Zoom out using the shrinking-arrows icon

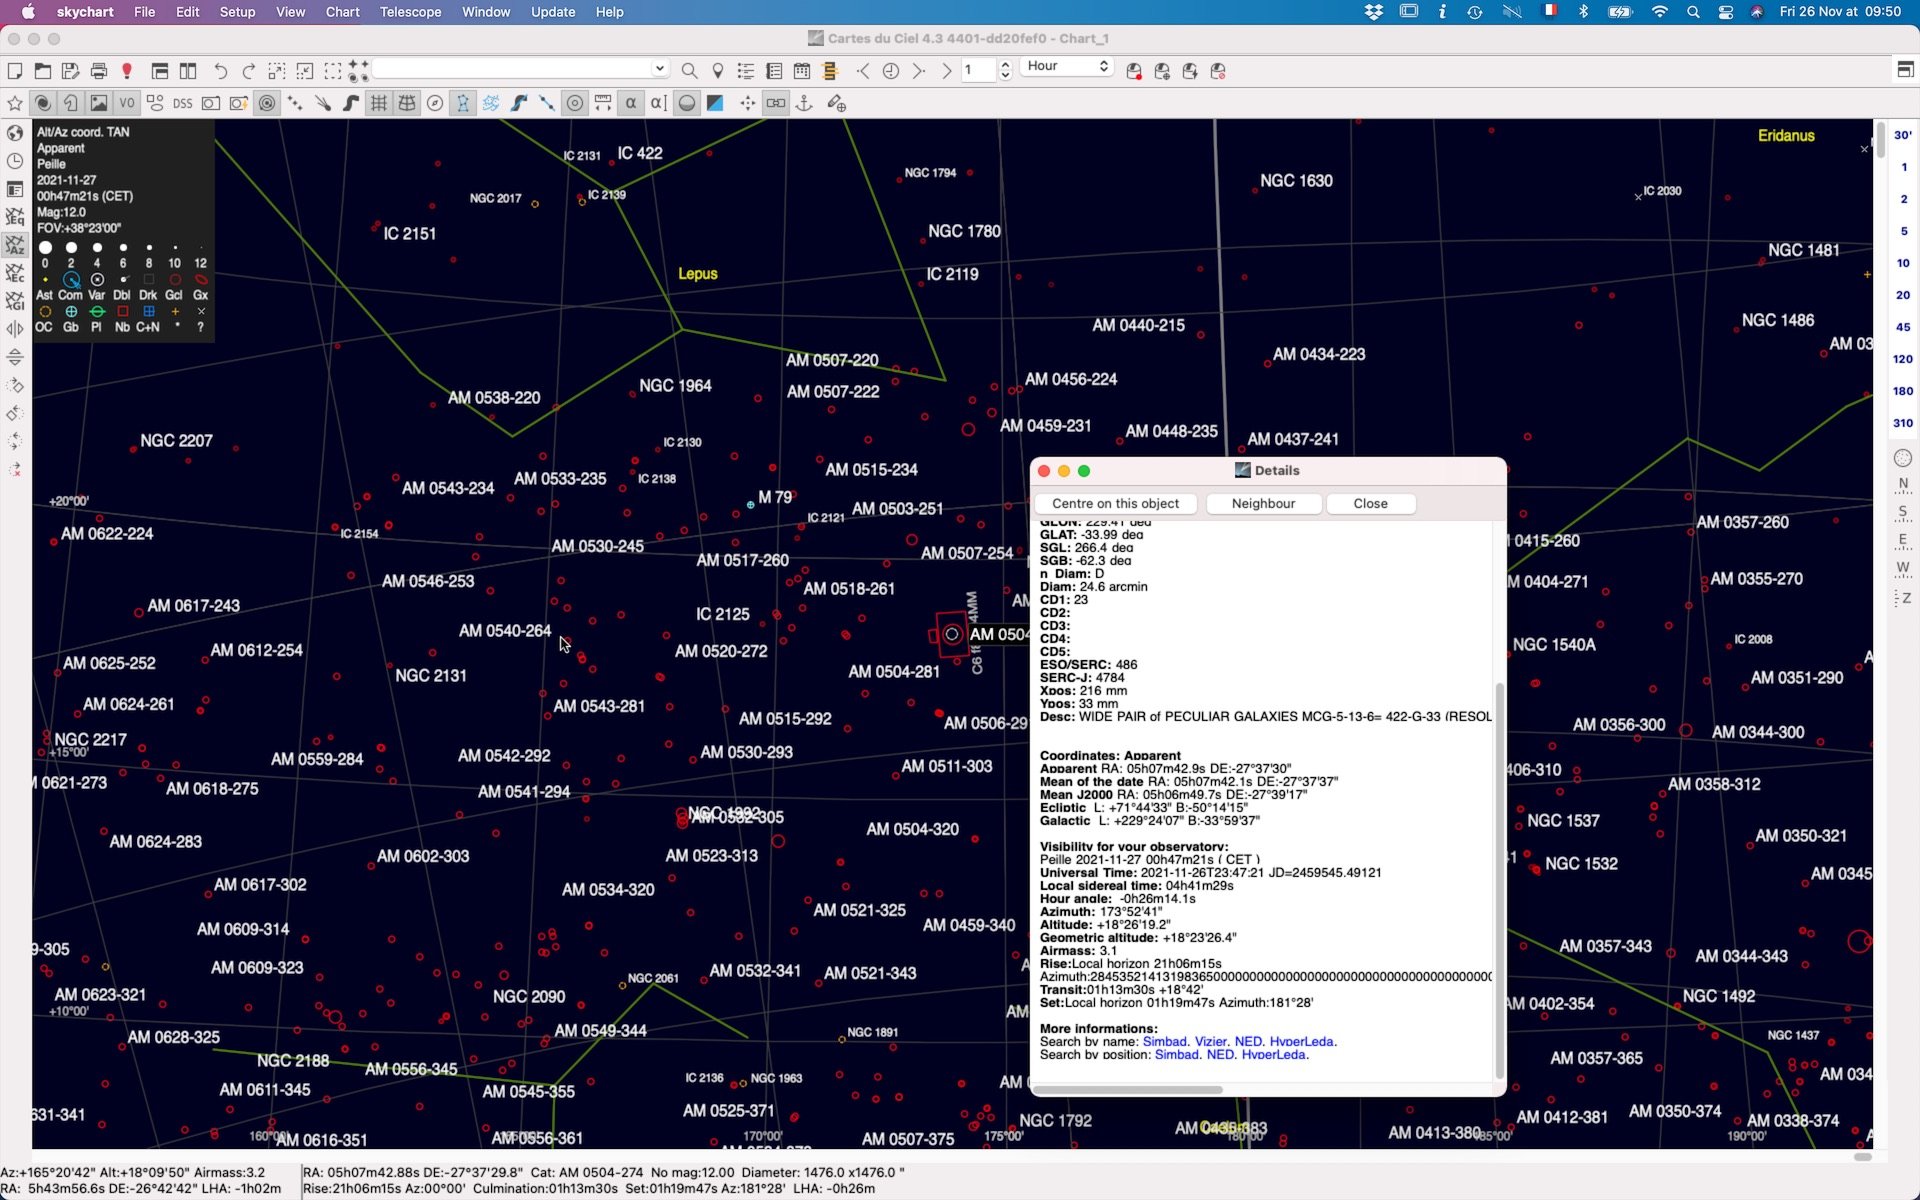(x=305, y=71)
